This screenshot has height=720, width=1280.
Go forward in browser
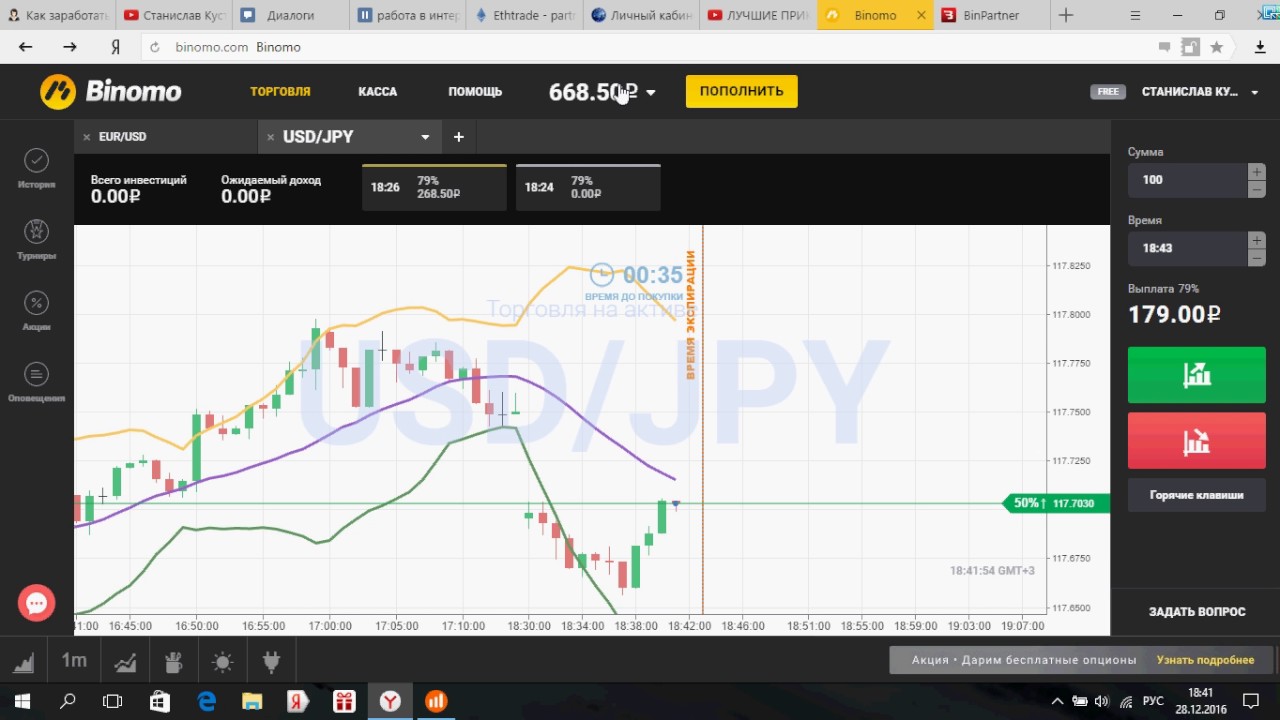tap(69, 47)
